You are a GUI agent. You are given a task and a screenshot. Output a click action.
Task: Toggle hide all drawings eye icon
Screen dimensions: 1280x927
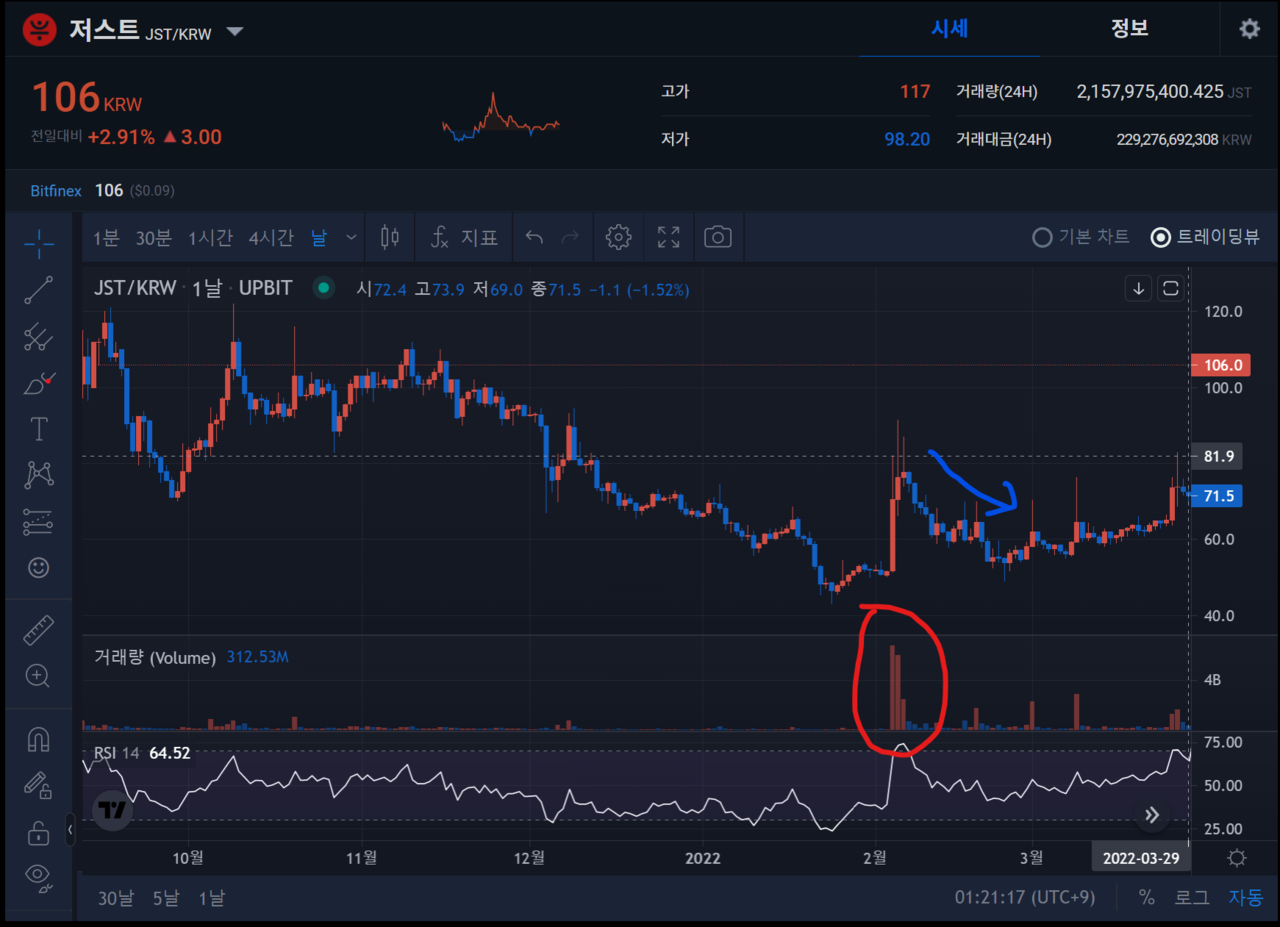pos(39,877)
